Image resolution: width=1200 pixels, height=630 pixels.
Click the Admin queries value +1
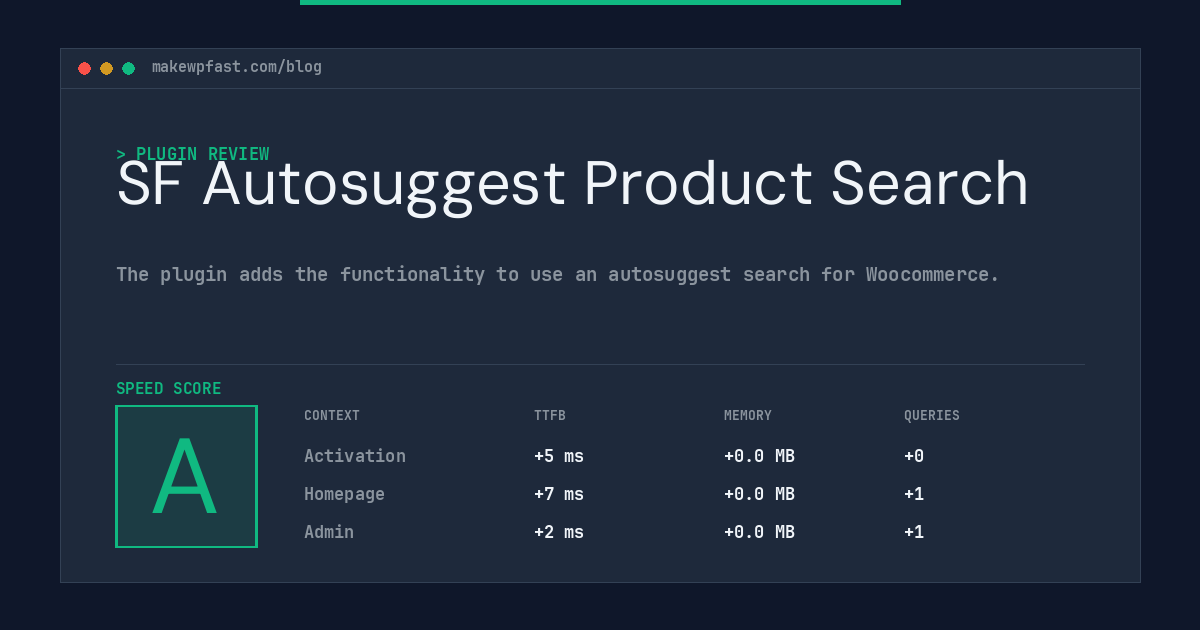[x=914, y=532]
